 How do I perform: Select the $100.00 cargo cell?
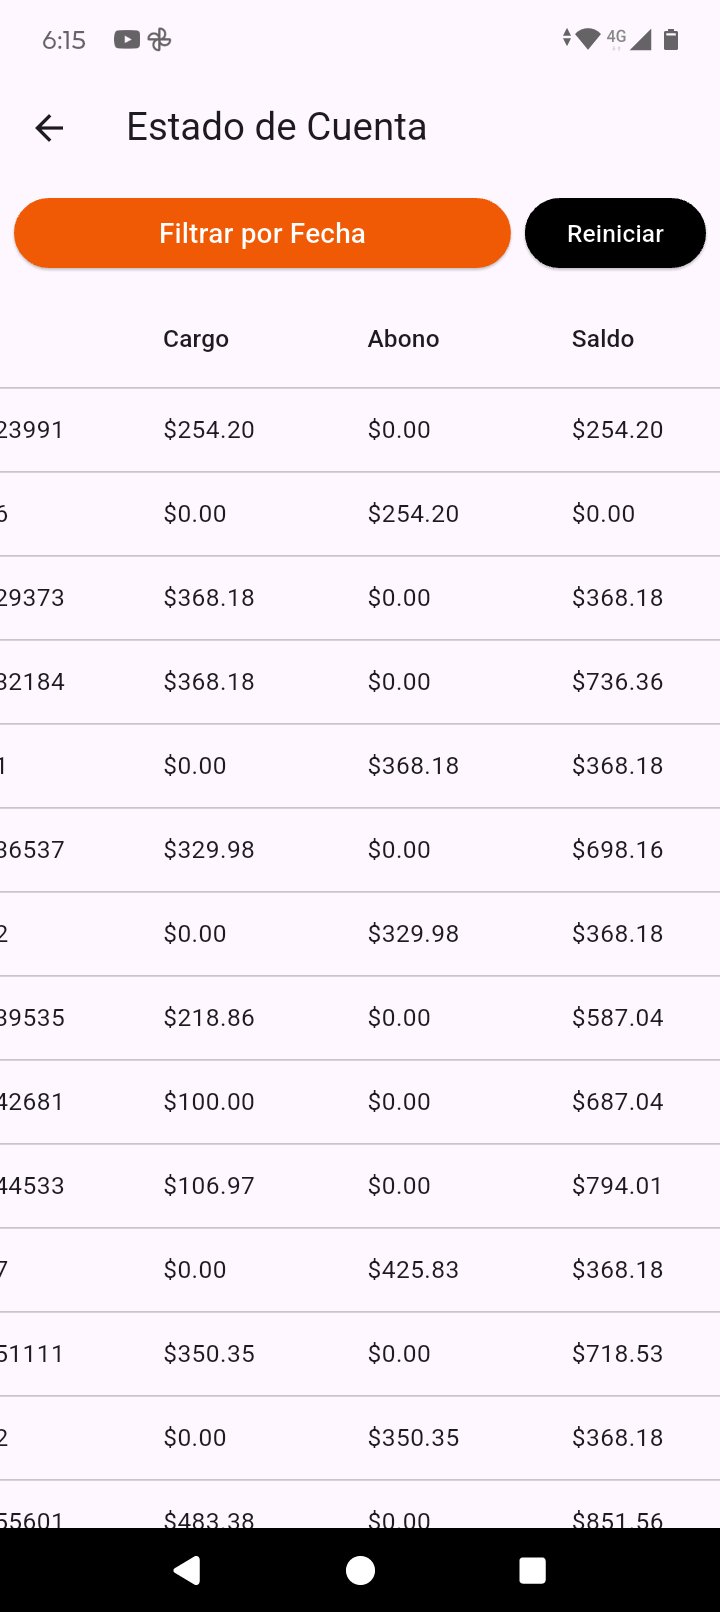click(x=209, y=1102)
